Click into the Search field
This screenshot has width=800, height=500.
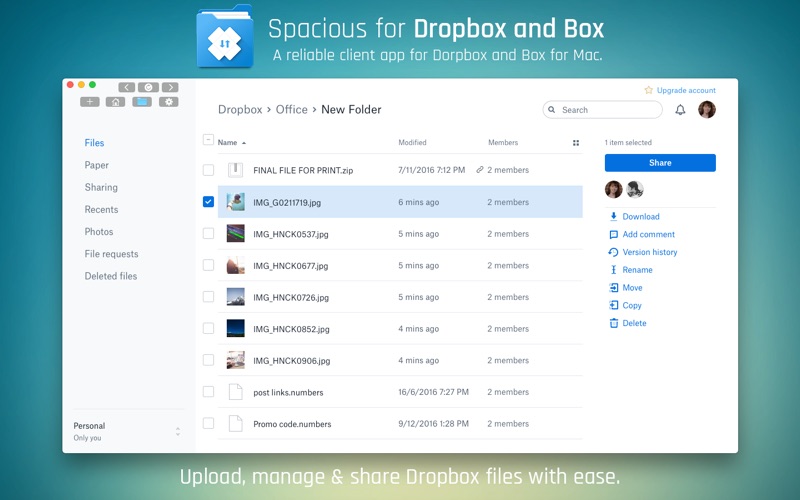pyautogui.click(x=603, y=110)
